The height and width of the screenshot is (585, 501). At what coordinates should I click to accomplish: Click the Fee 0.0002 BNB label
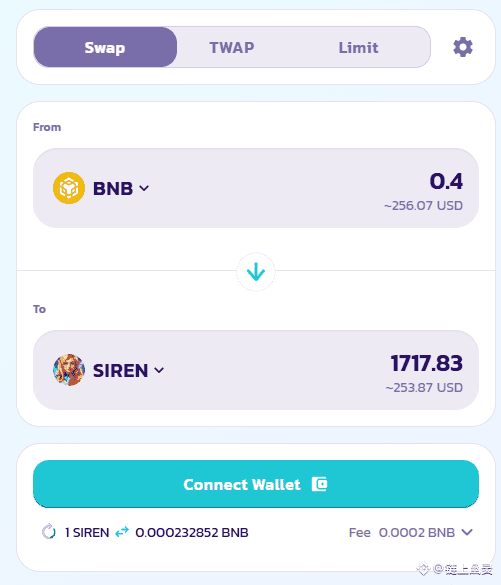click(402, 532)
